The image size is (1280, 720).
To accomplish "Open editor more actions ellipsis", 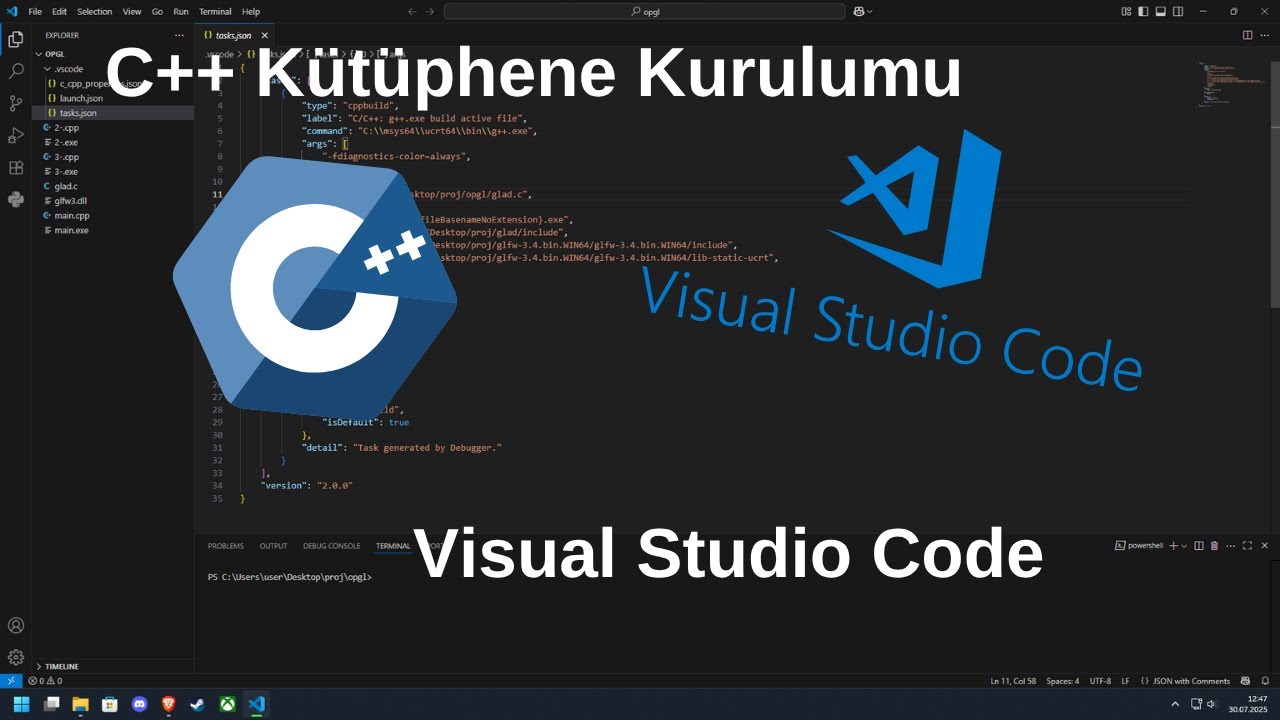I will (1265, 35).
